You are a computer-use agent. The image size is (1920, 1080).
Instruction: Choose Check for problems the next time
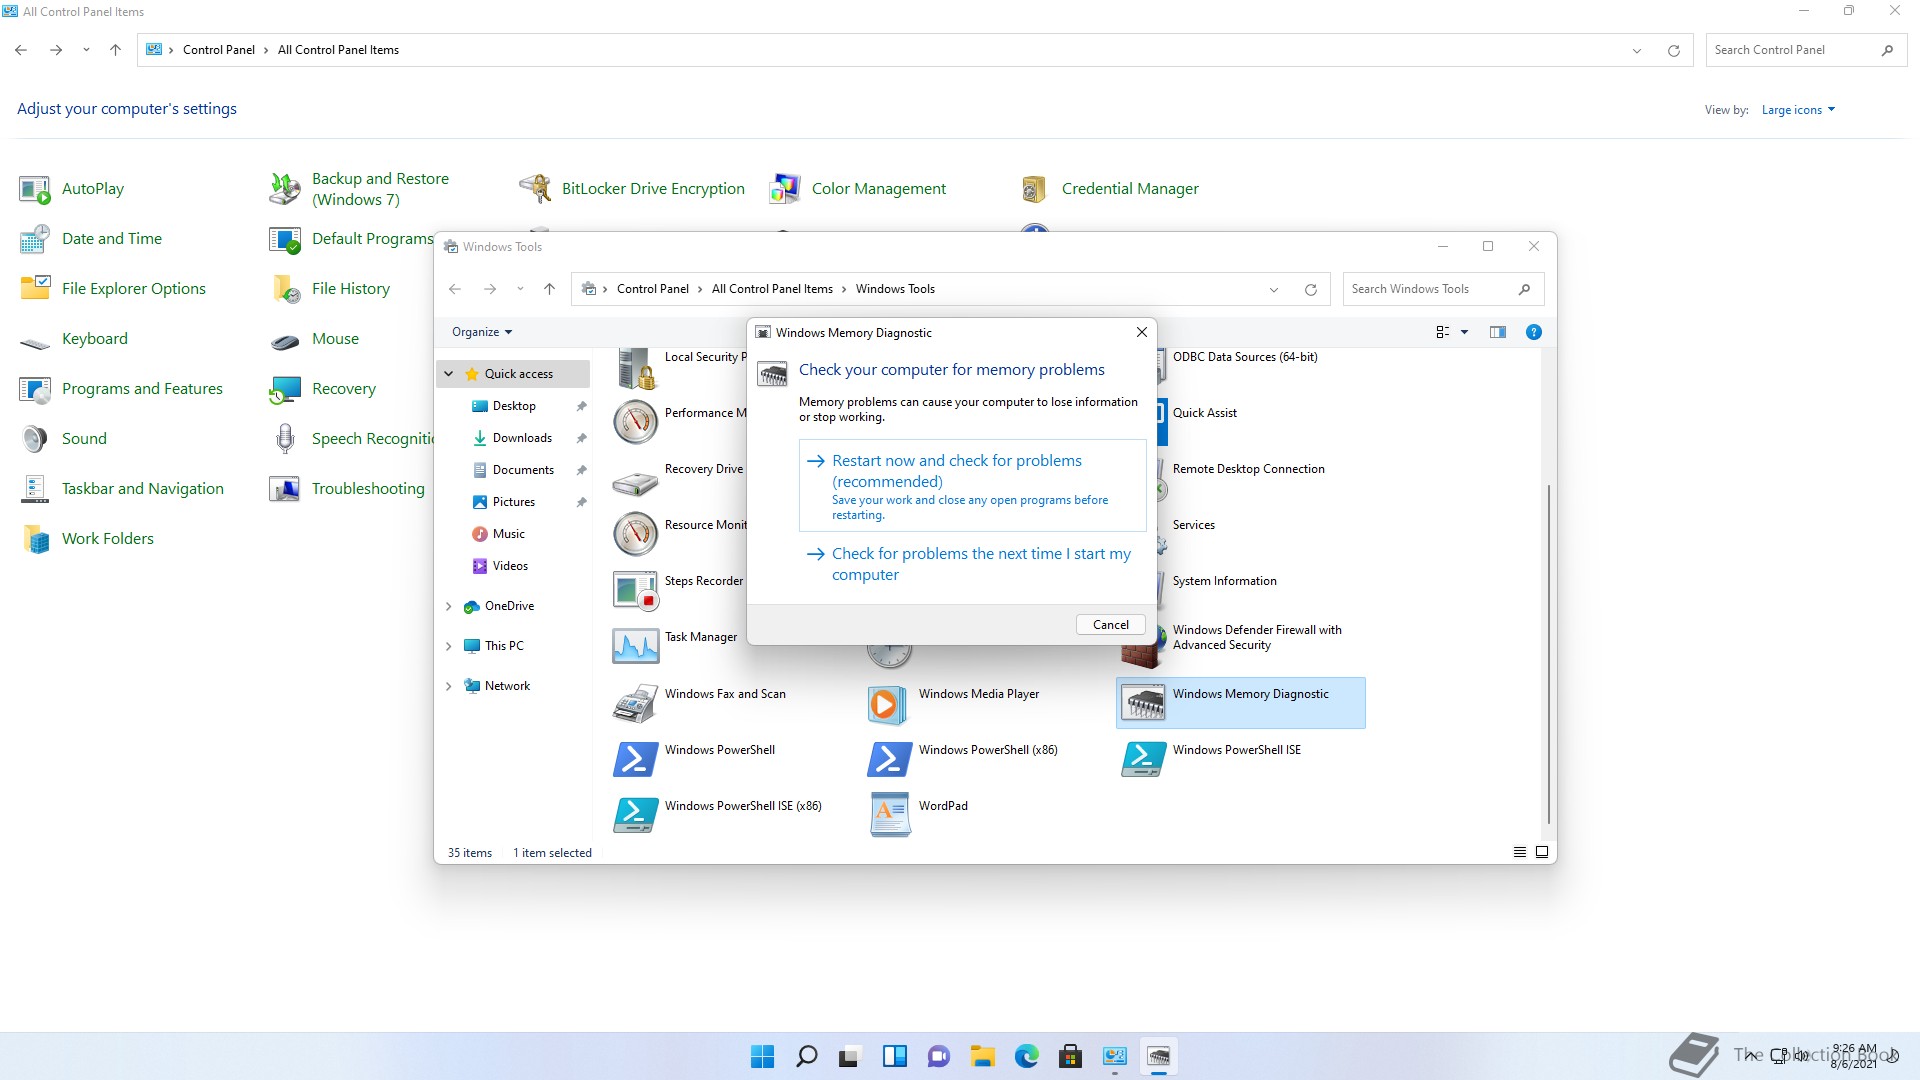pyautogui.click(x=972, y=564)
